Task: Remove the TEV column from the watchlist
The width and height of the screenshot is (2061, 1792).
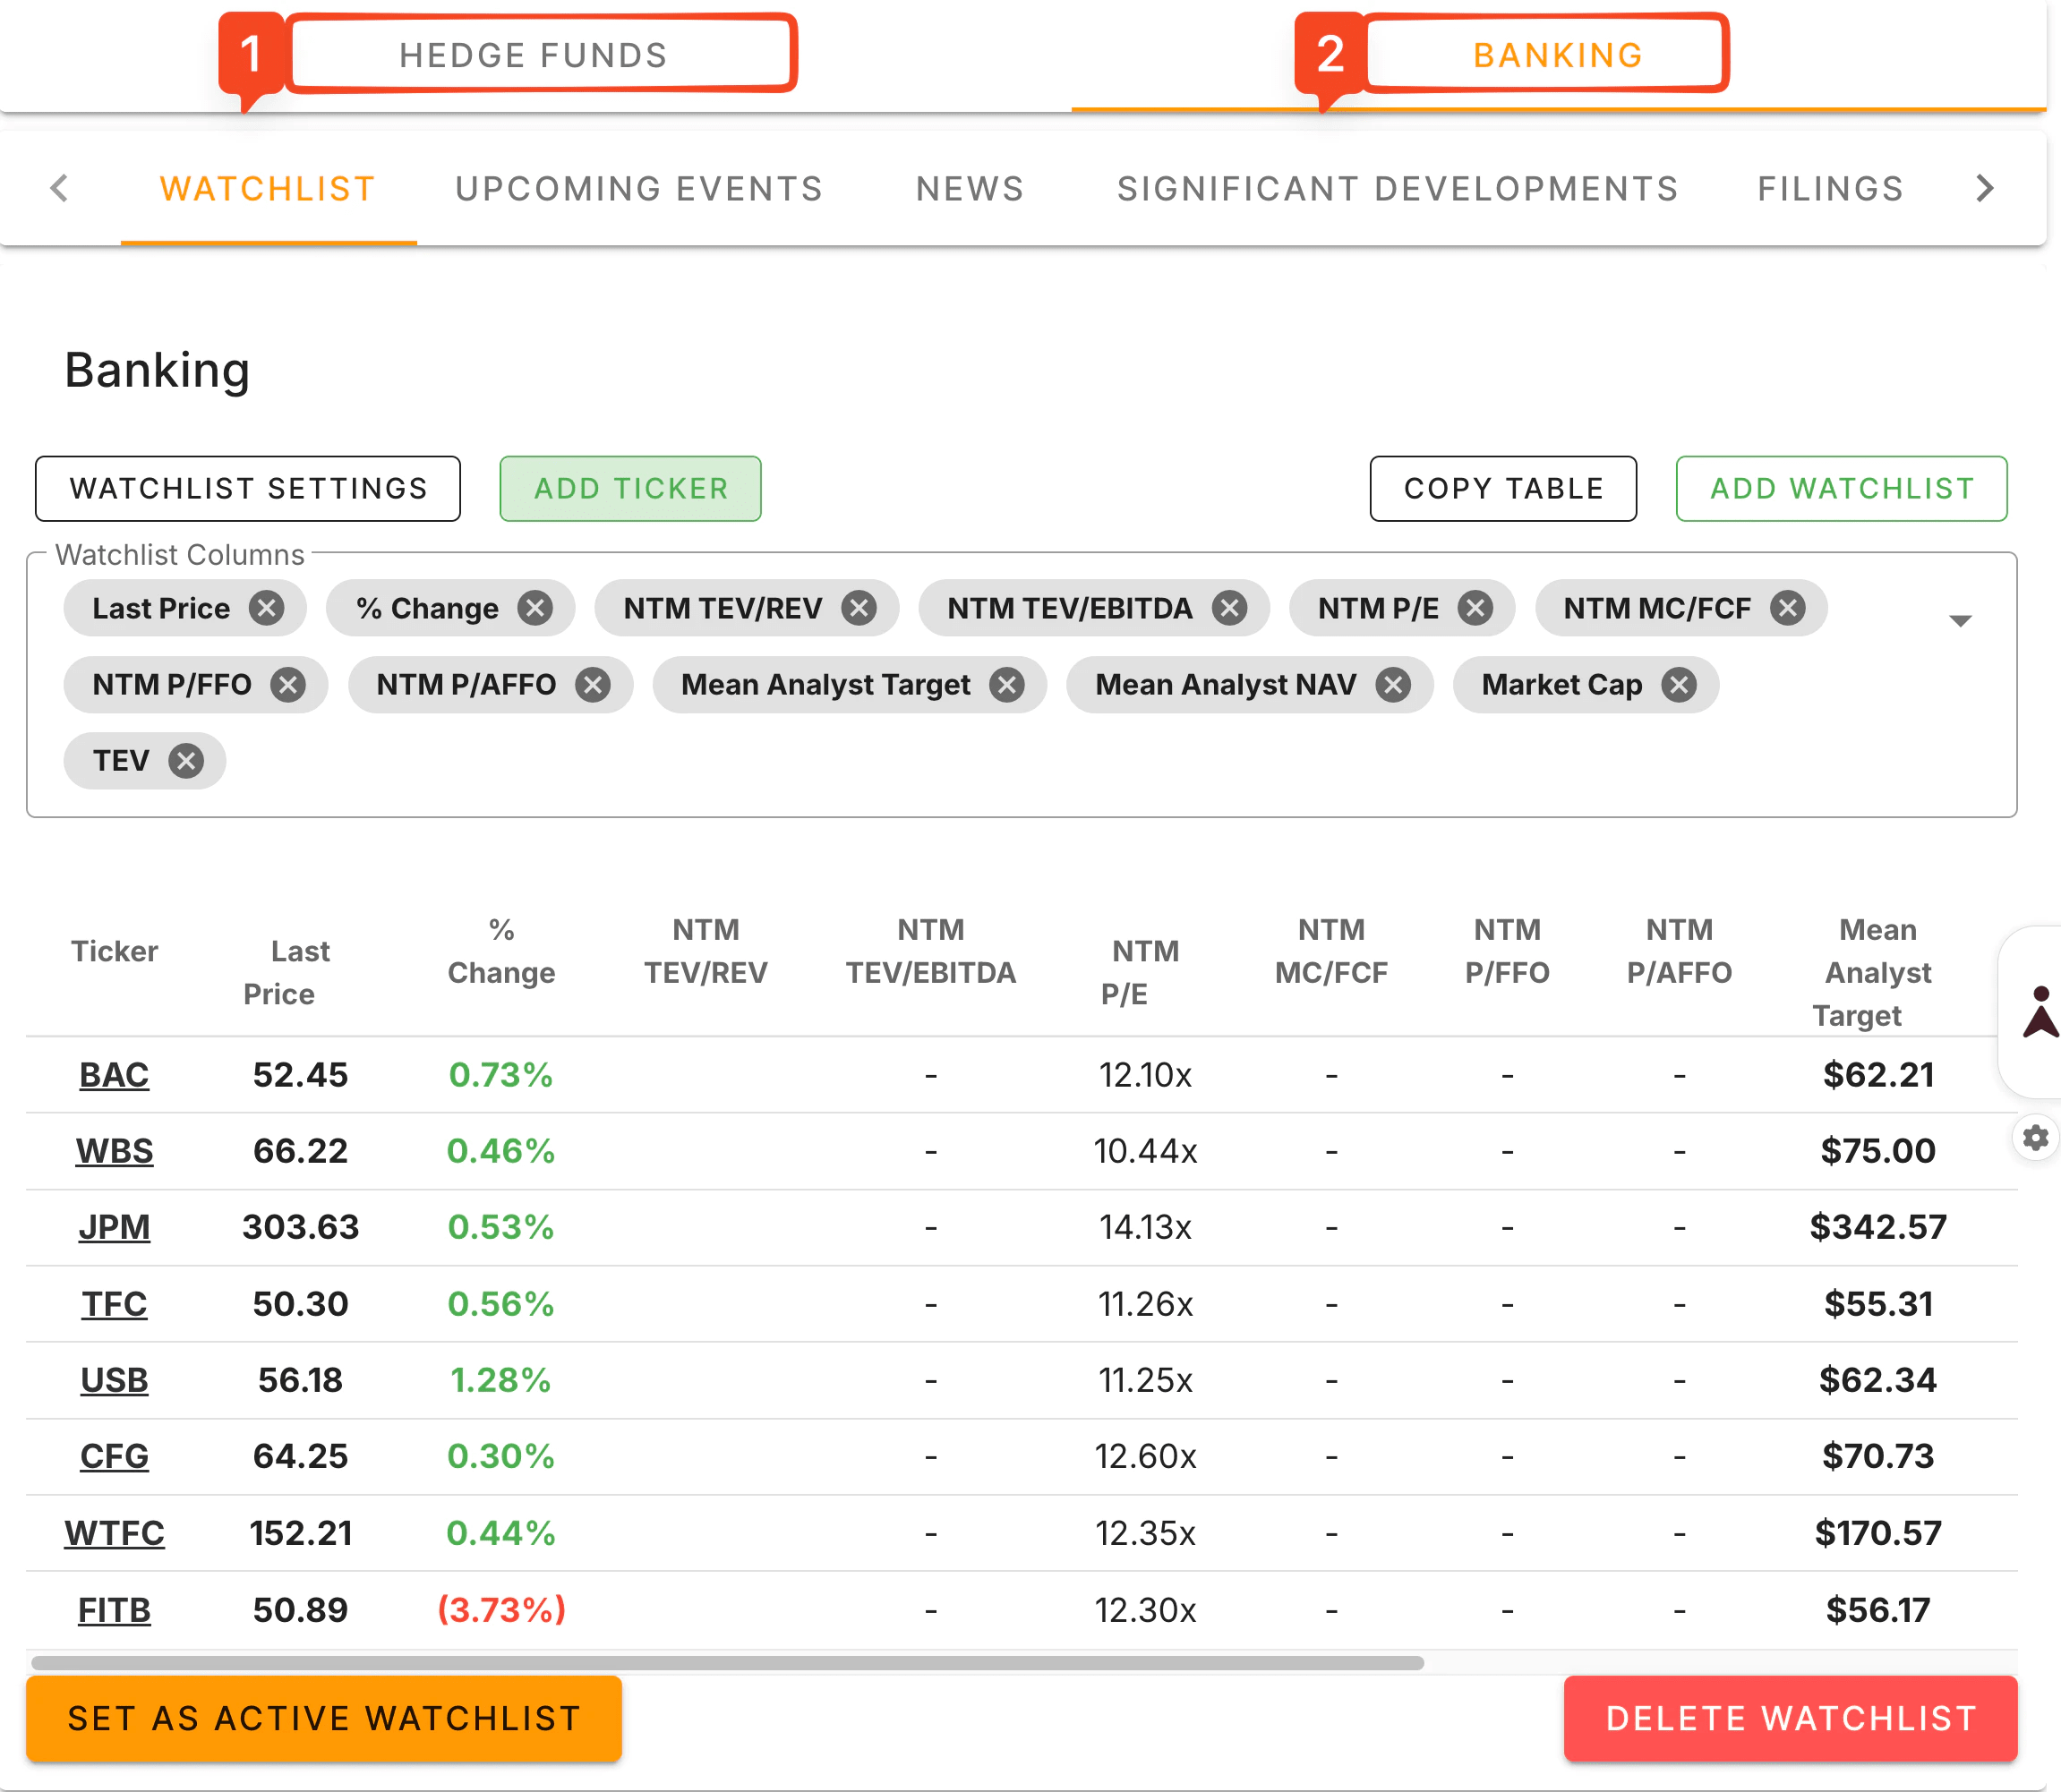Action: [186, 760]
